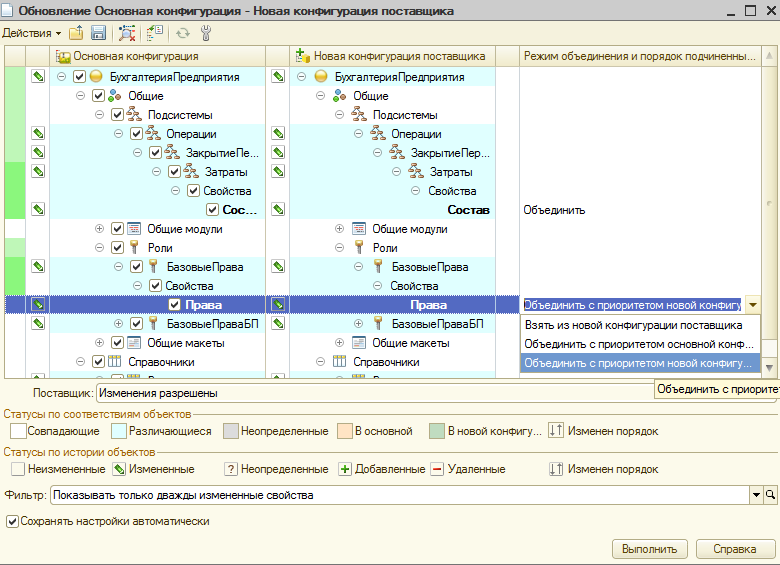Open the Фильтр dropdown arrow
Screen dimensions: 780x565
coord(756,495)
